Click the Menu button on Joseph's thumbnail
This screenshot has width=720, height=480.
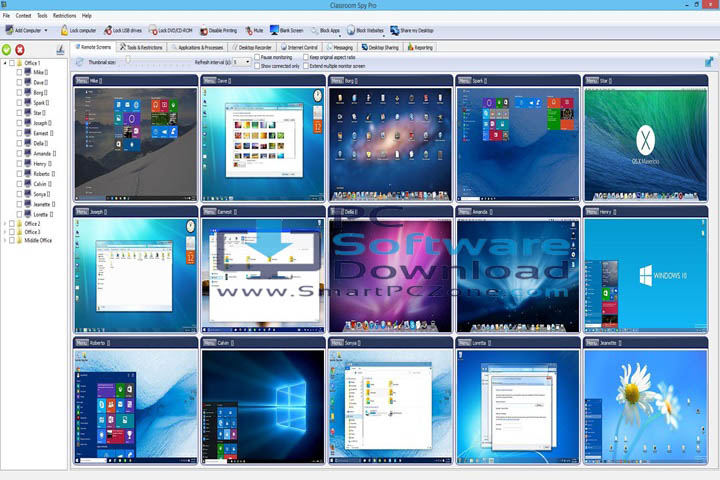tap(82, 212)
